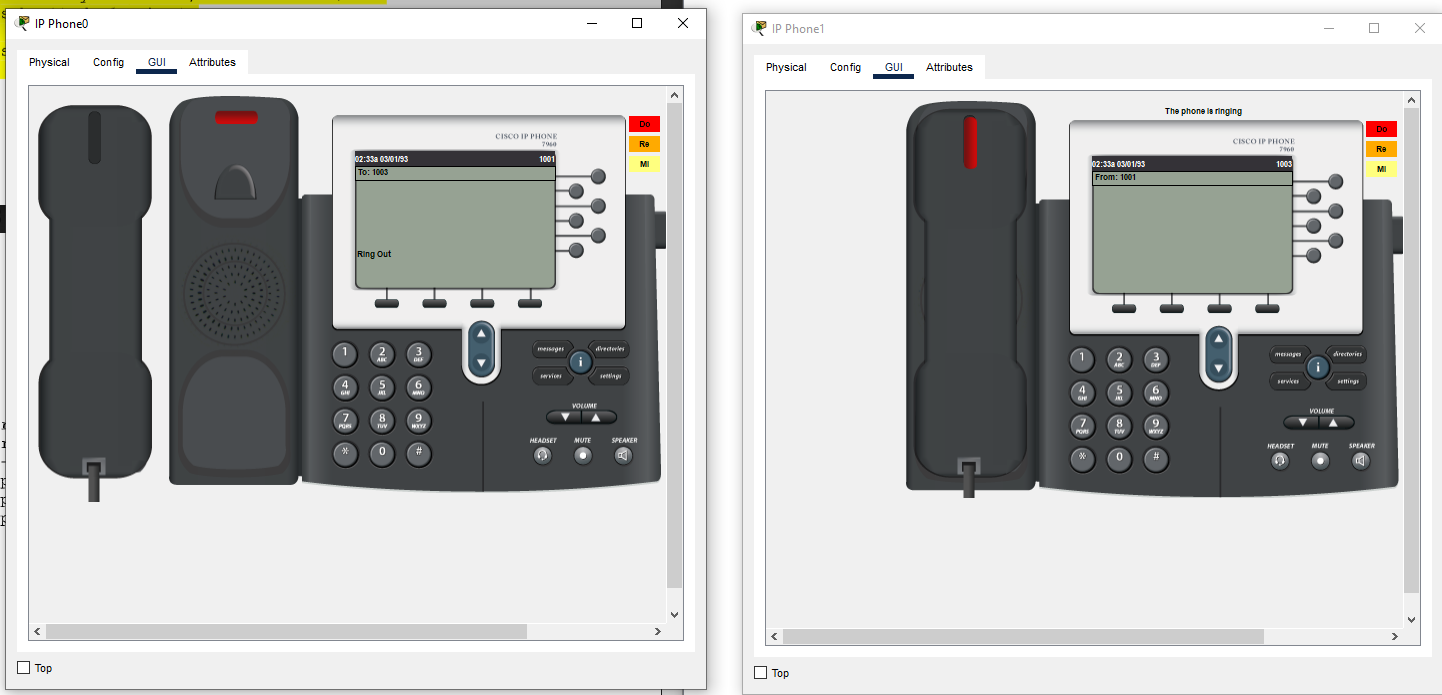Open directories button on IP Phone1
This screenshot has height=695, width=1442.
point(1347,354)
